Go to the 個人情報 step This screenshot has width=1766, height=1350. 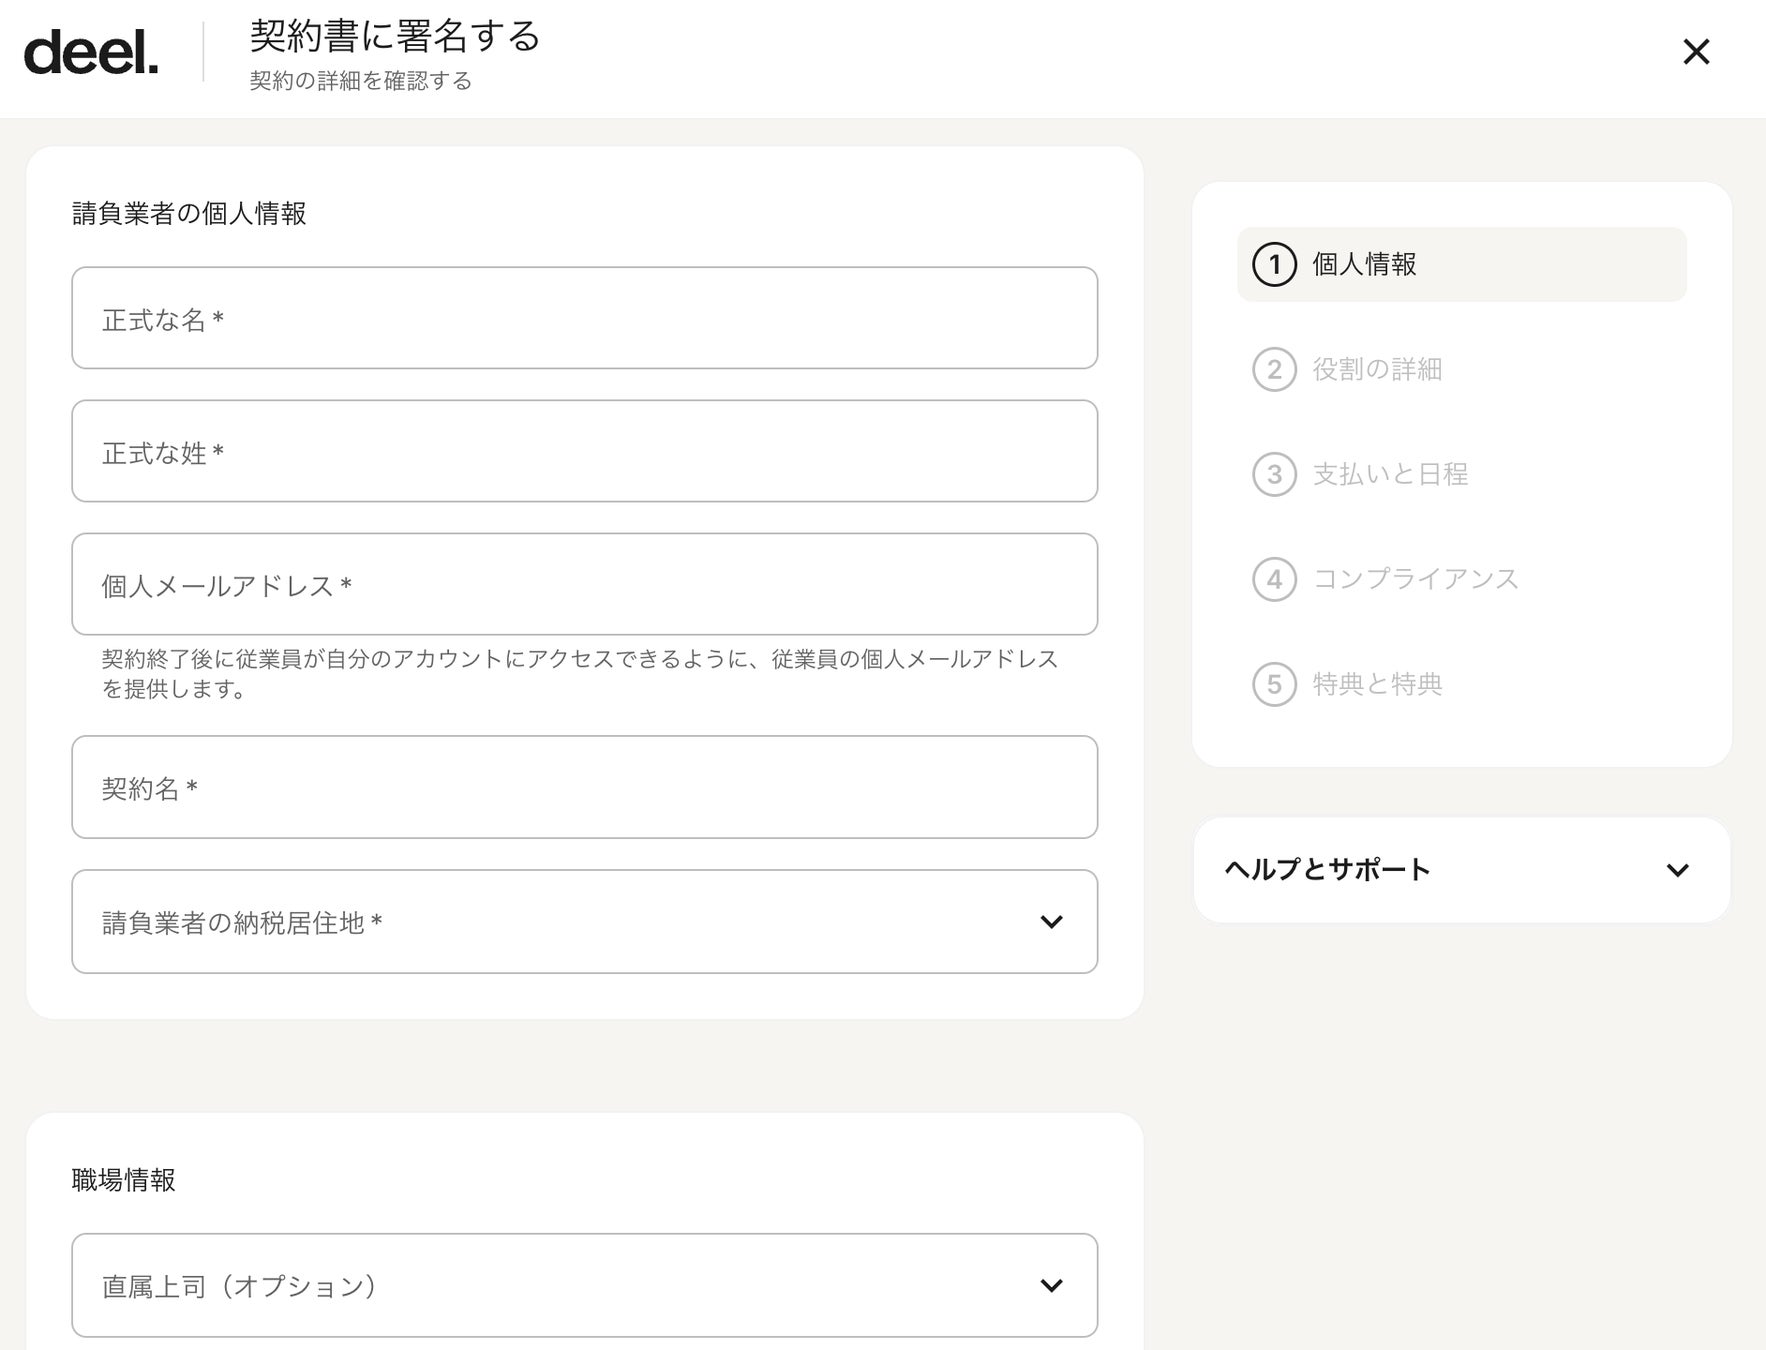coord(1365,265)
